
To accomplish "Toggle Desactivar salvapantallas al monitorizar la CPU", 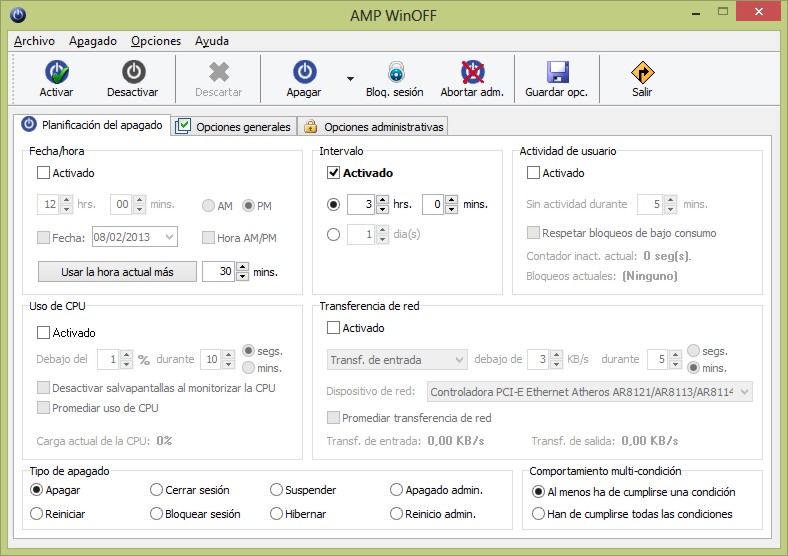I will tap(44, 388).
